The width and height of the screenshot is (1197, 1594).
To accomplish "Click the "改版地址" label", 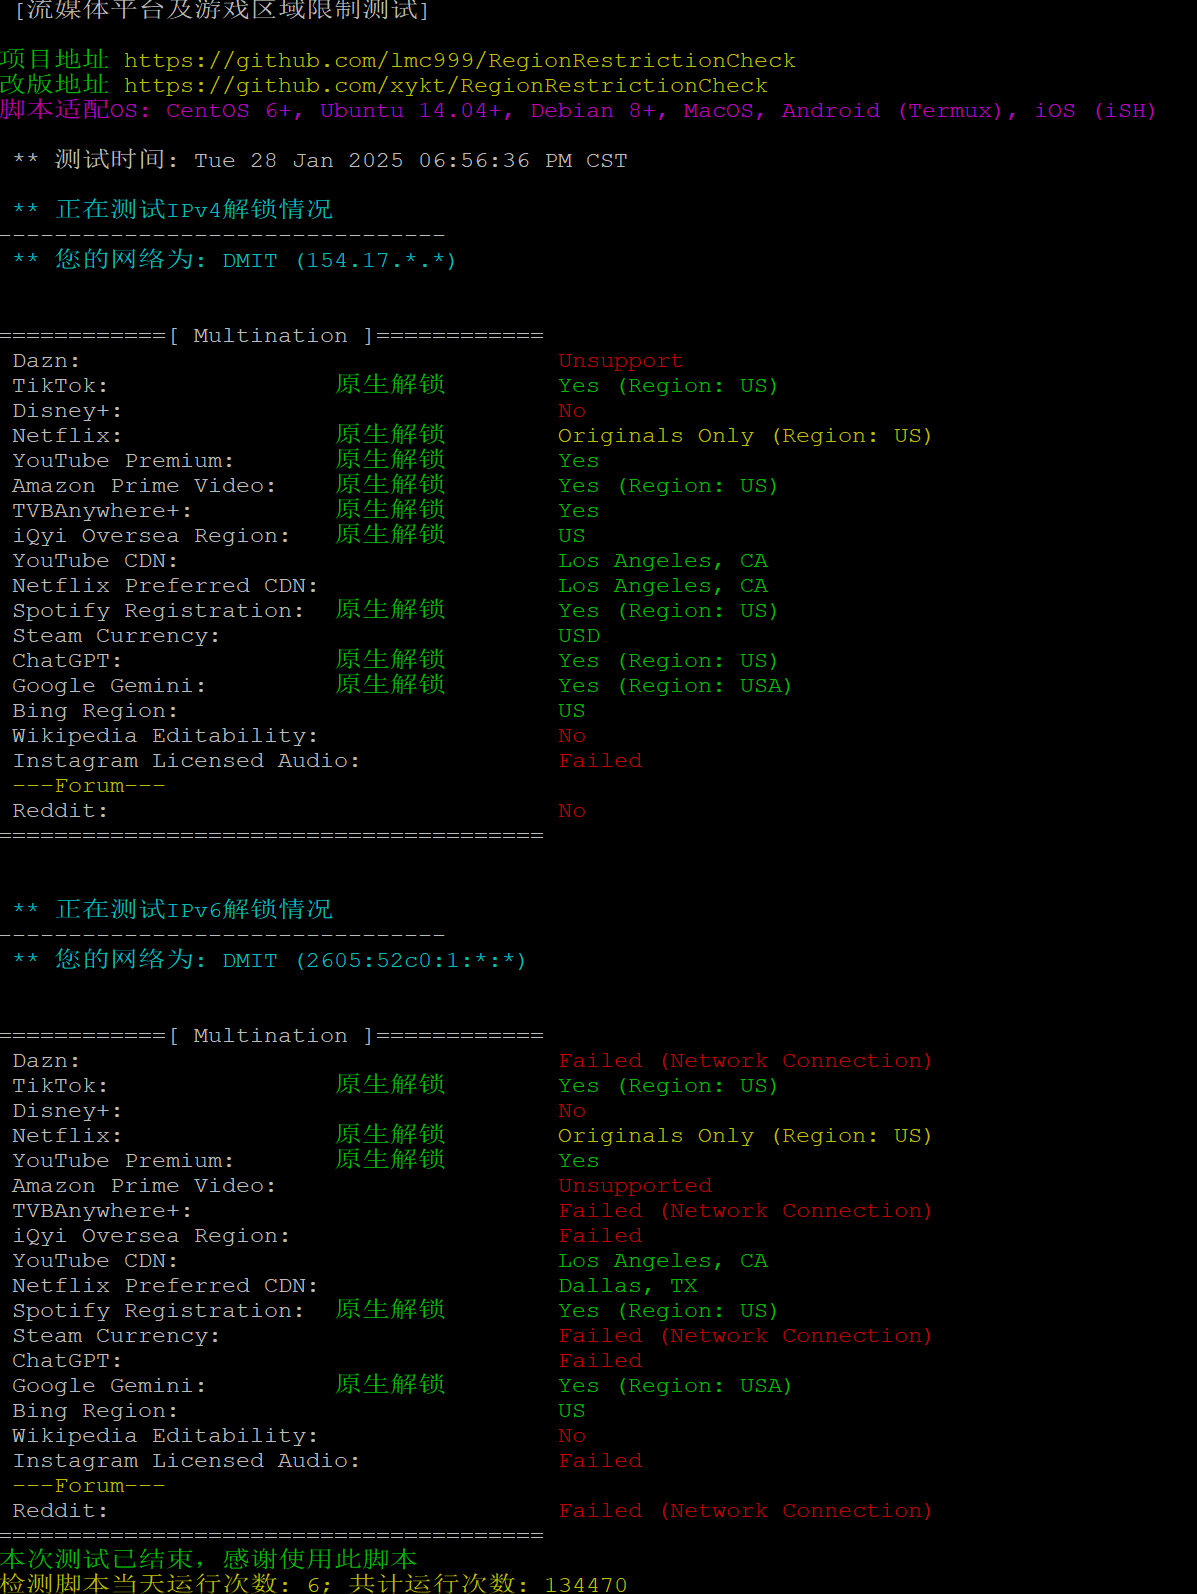I will pos(54,85).
